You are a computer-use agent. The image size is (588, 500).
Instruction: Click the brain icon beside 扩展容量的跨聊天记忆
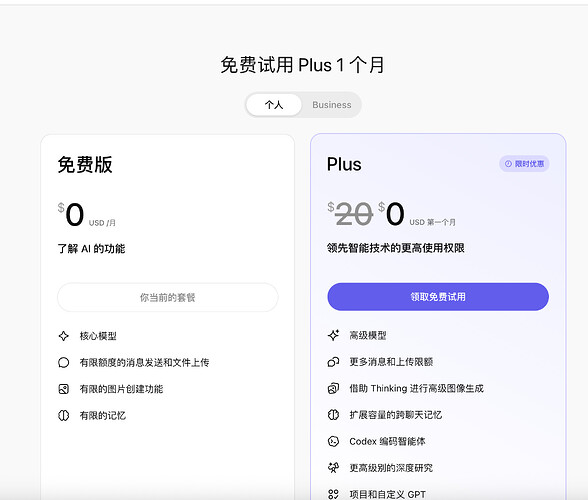[x=333, y=415]
